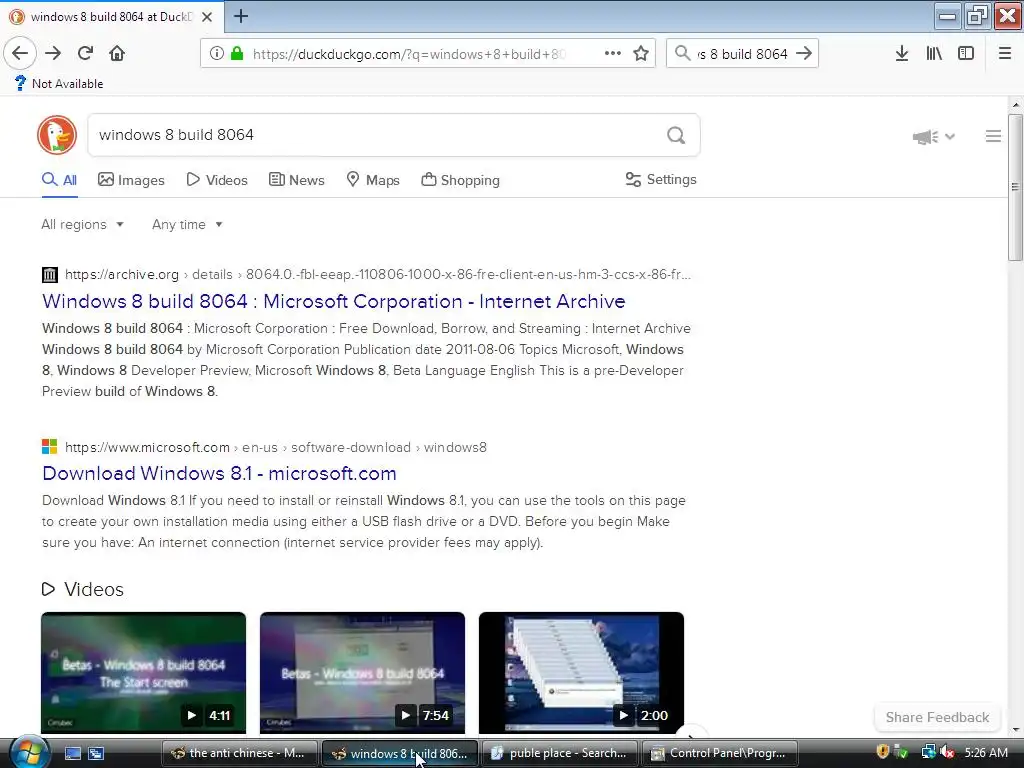Bookmark this page with the star
This screenshot has width=1024, height=768.
click(x=641, y=54)
